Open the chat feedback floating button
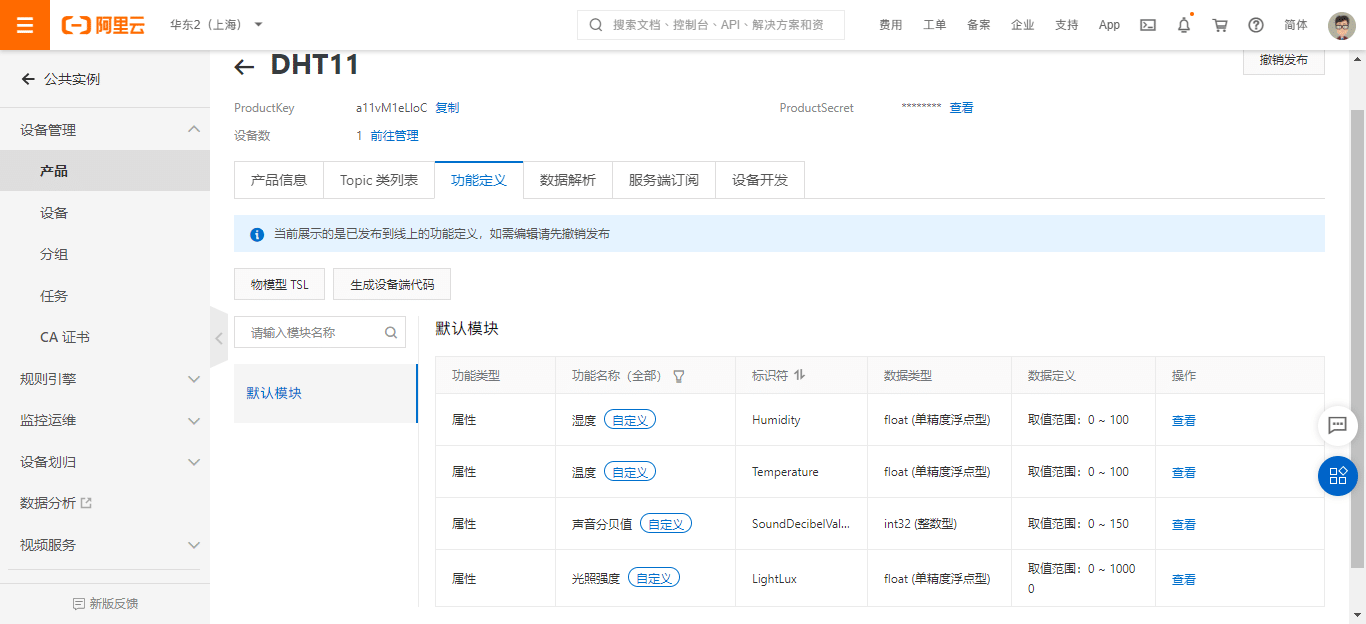This screenshot has width=1366, height=624. coord(1337,425)
